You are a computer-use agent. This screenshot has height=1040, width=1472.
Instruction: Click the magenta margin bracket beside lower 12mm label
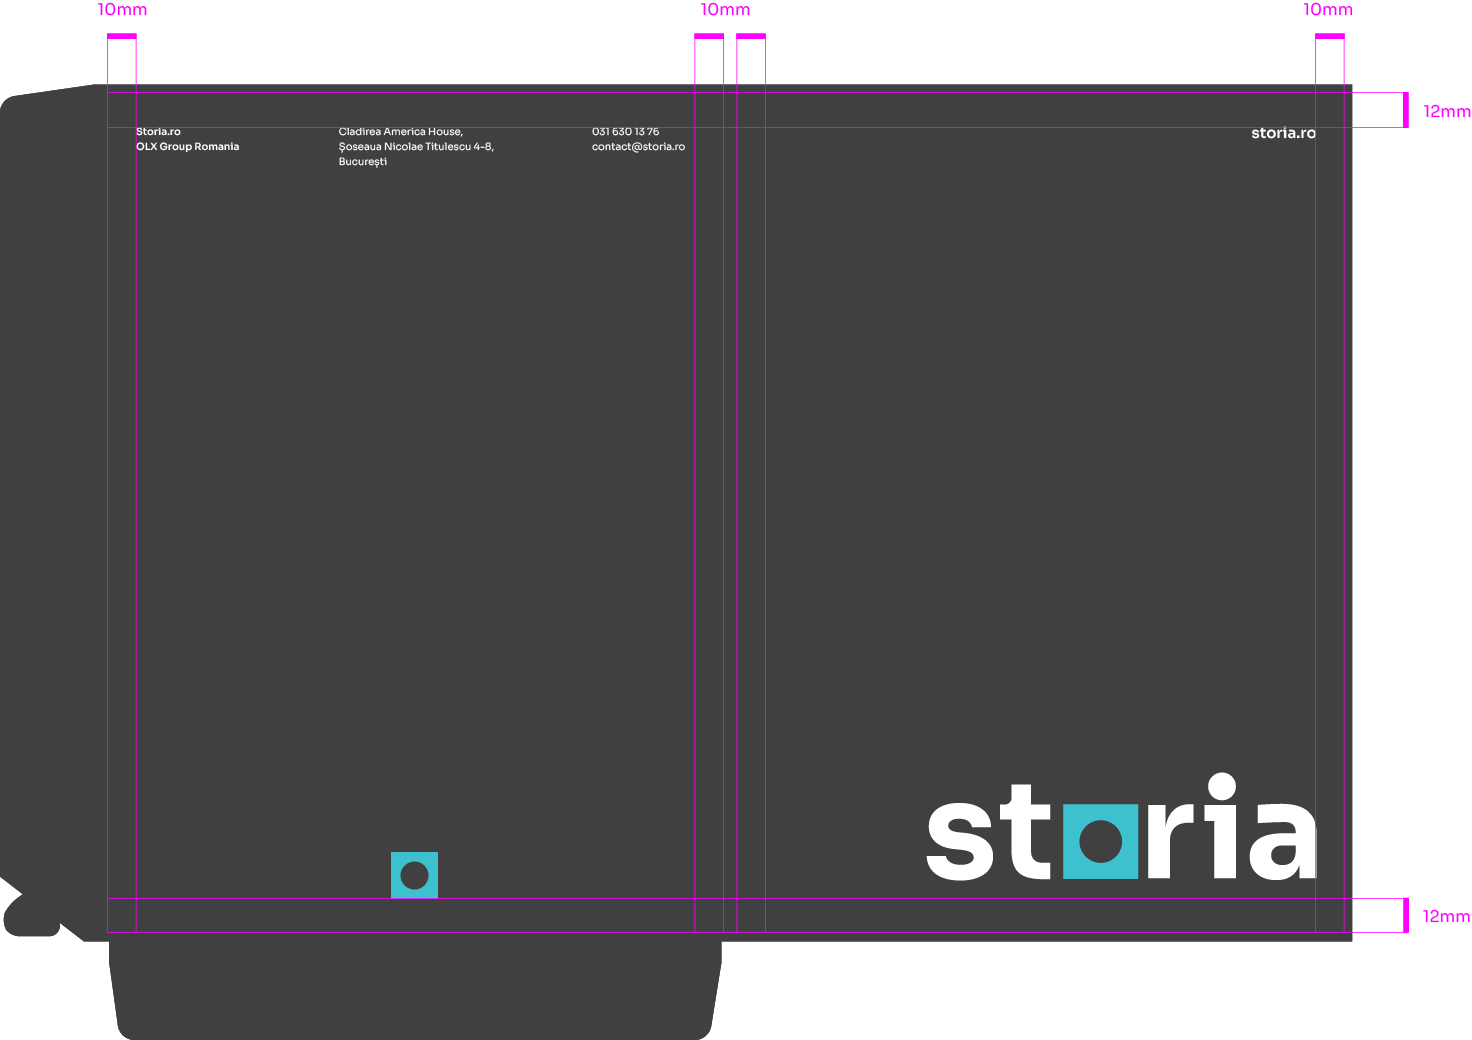[x=1405, y=915]
